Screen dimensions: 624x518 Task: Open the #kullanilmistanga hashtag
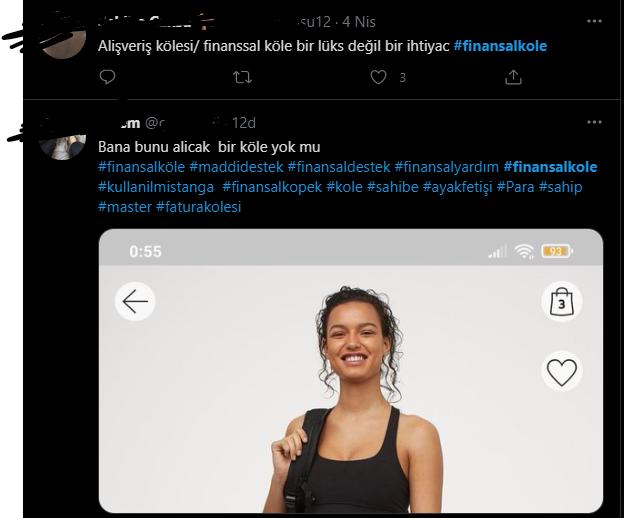[156, 187]
